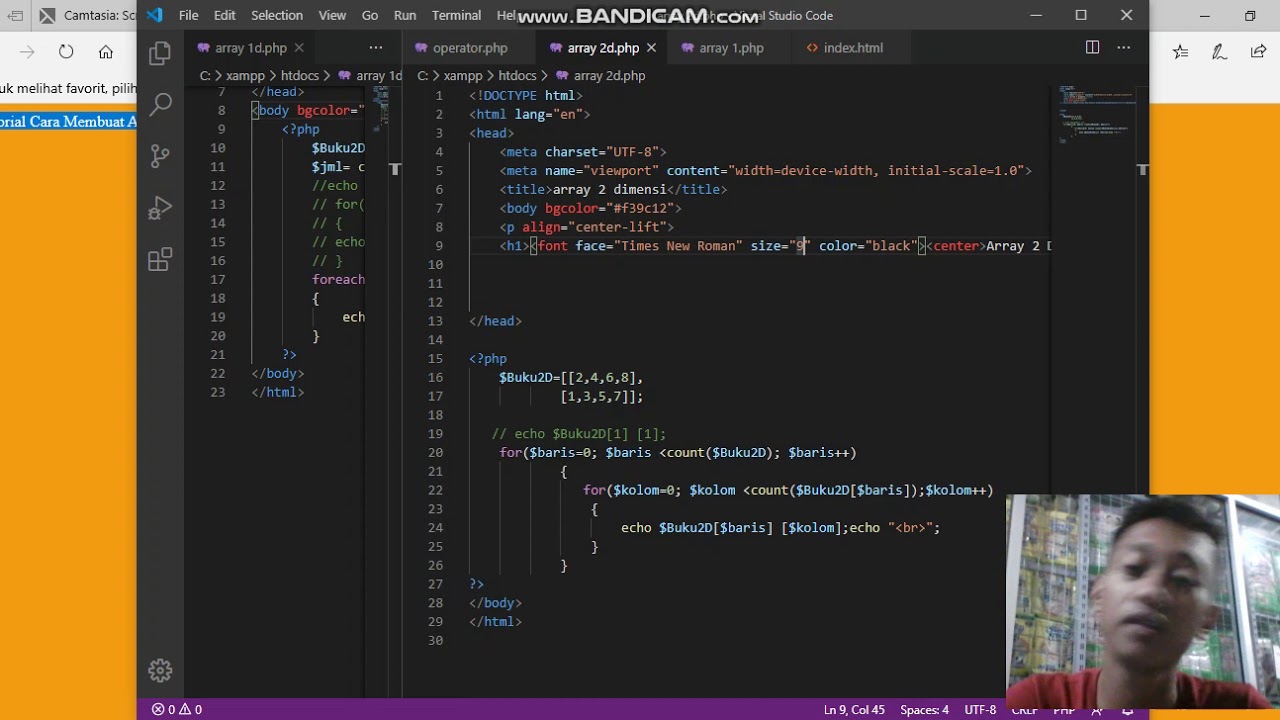Open the Extensions view
The height and width of the screenshot is (720, 1280).
pos(160,260)
